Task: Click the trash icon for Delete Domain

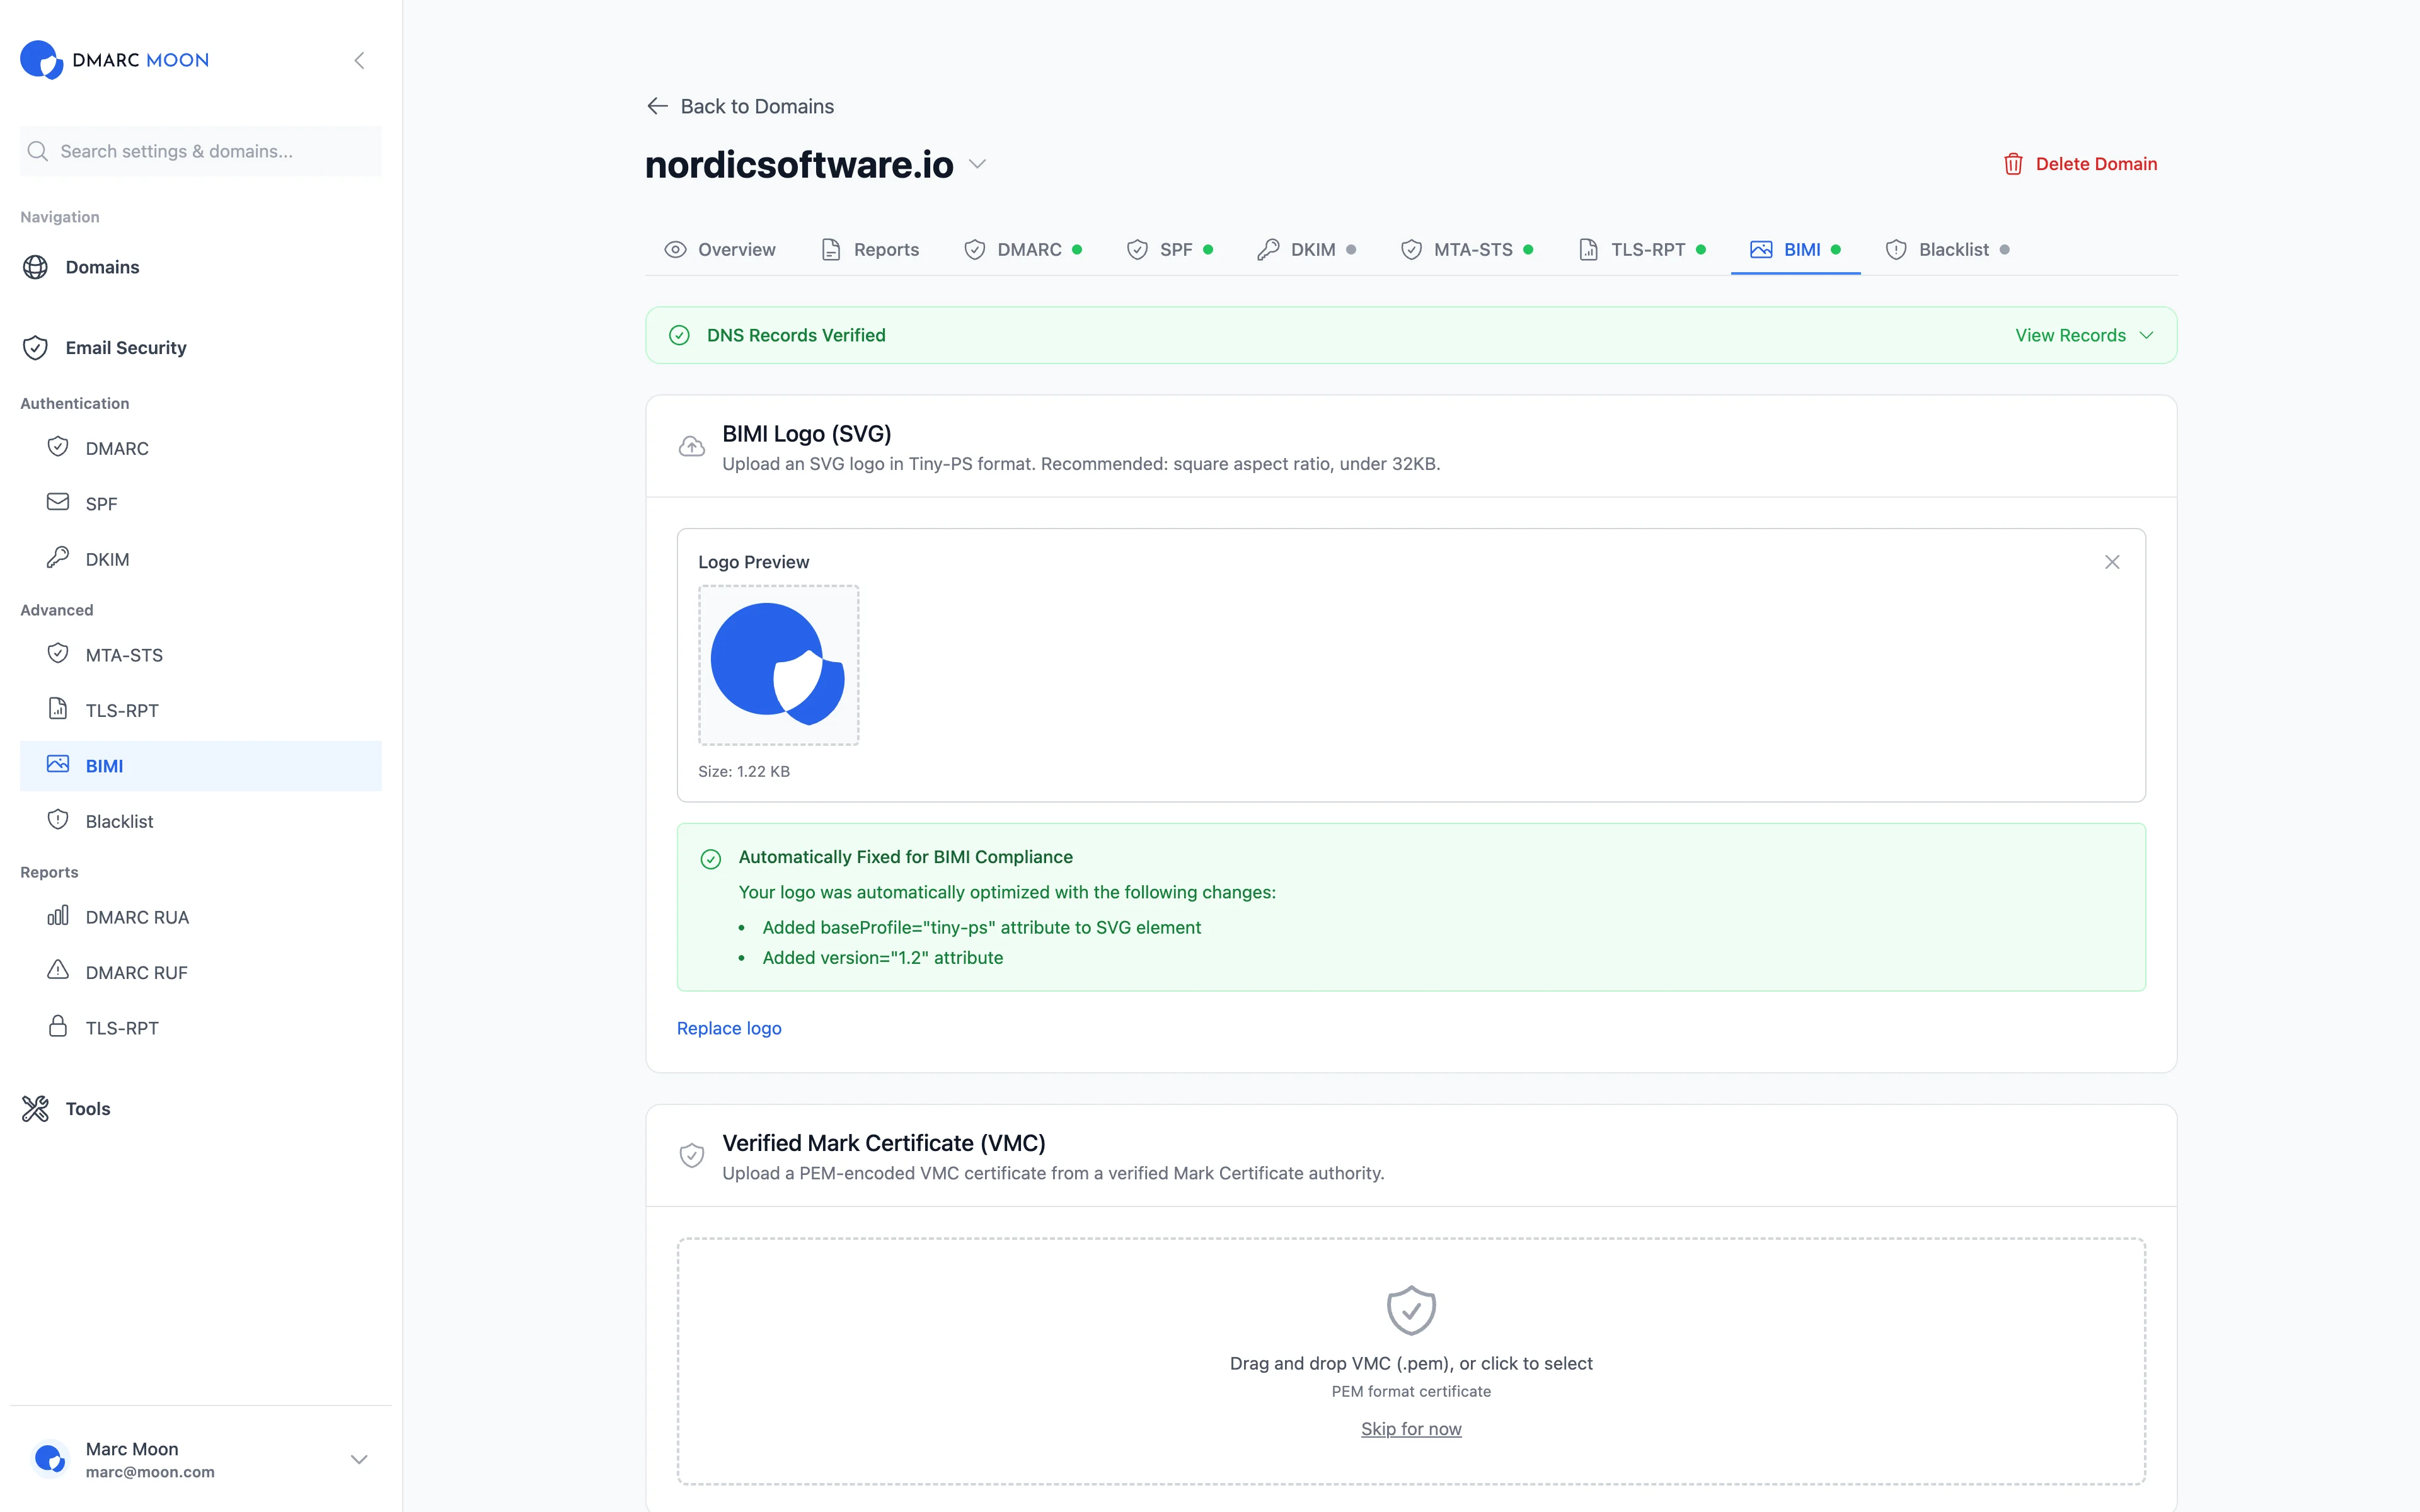Action: (2013, 164)
